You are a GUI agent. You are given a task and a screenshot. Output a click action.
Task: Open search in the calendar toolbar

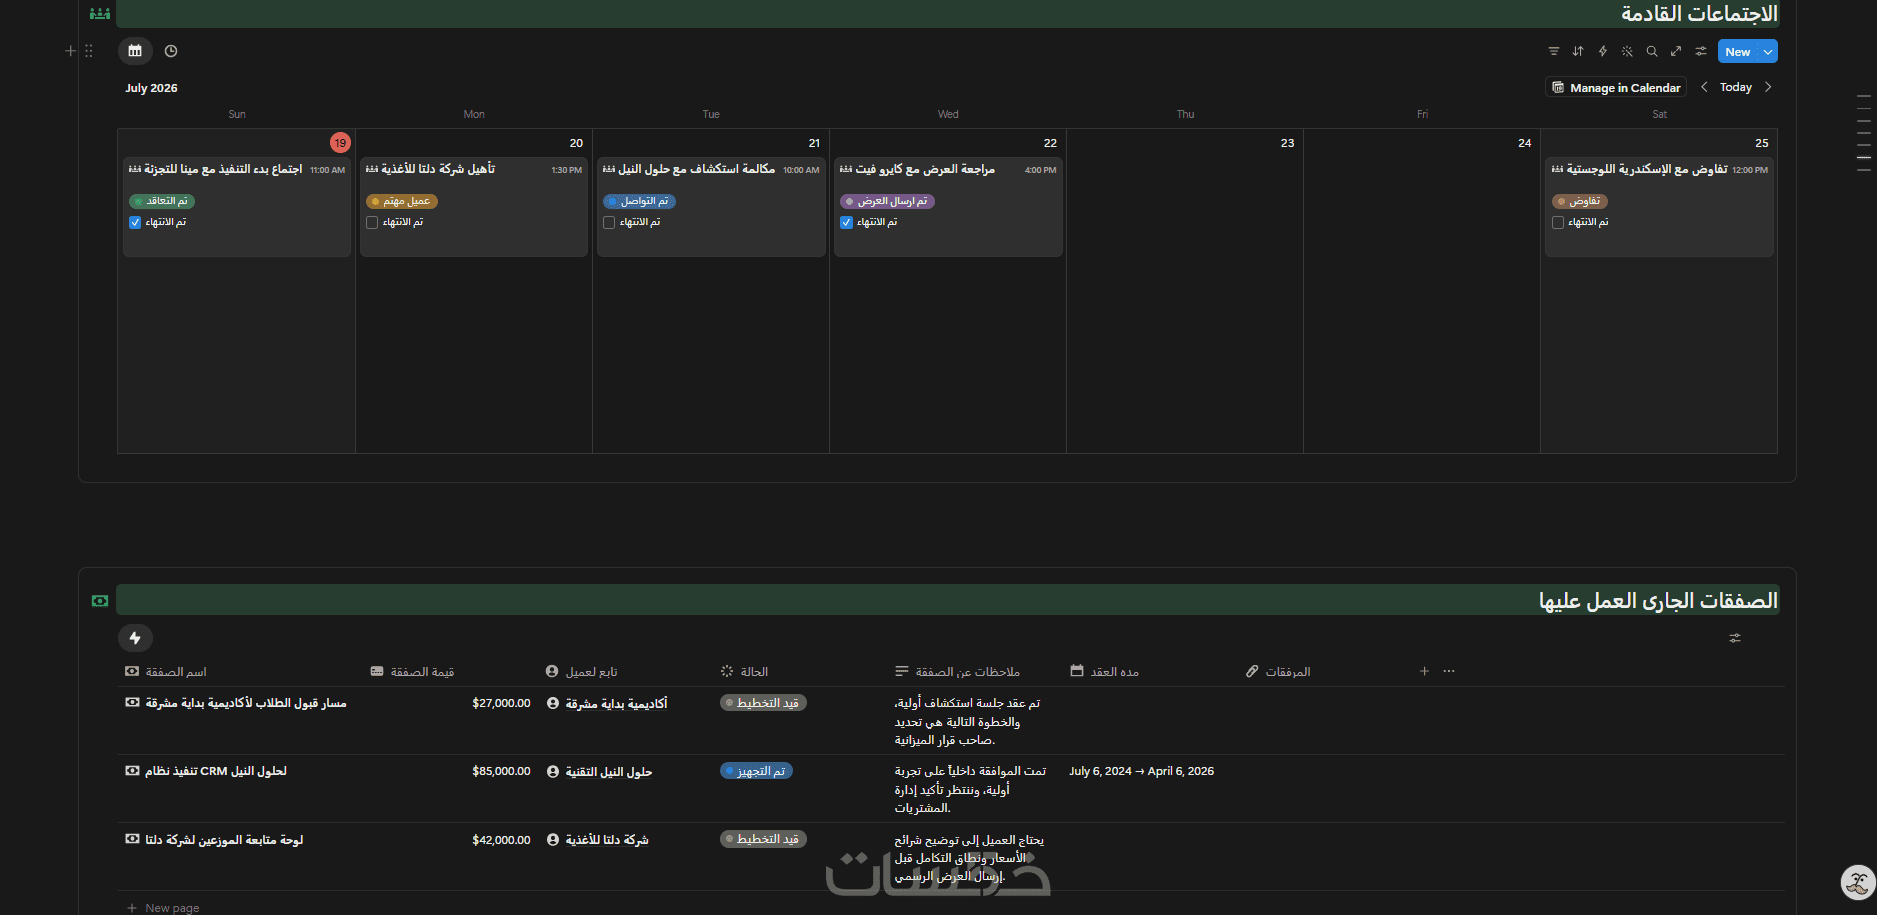pyautogui.click(x=1652, y=51)
